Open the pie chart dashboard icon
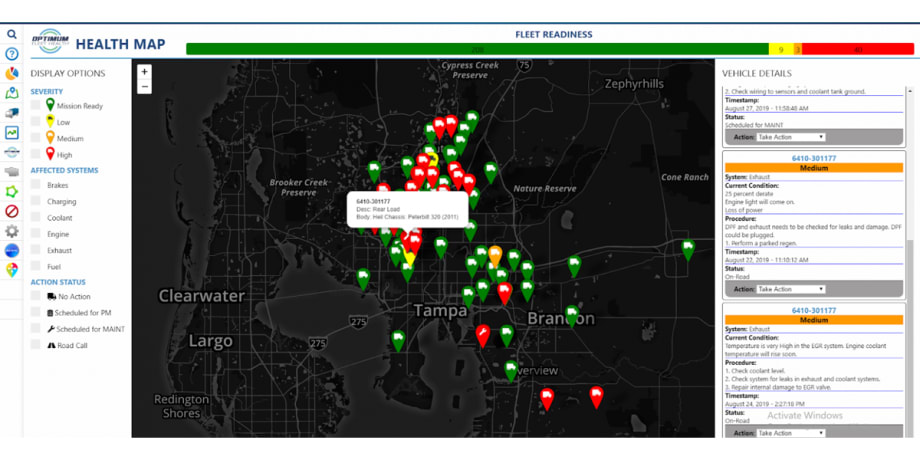The width and height of the screenshot is (920, 460). point(12,74)
